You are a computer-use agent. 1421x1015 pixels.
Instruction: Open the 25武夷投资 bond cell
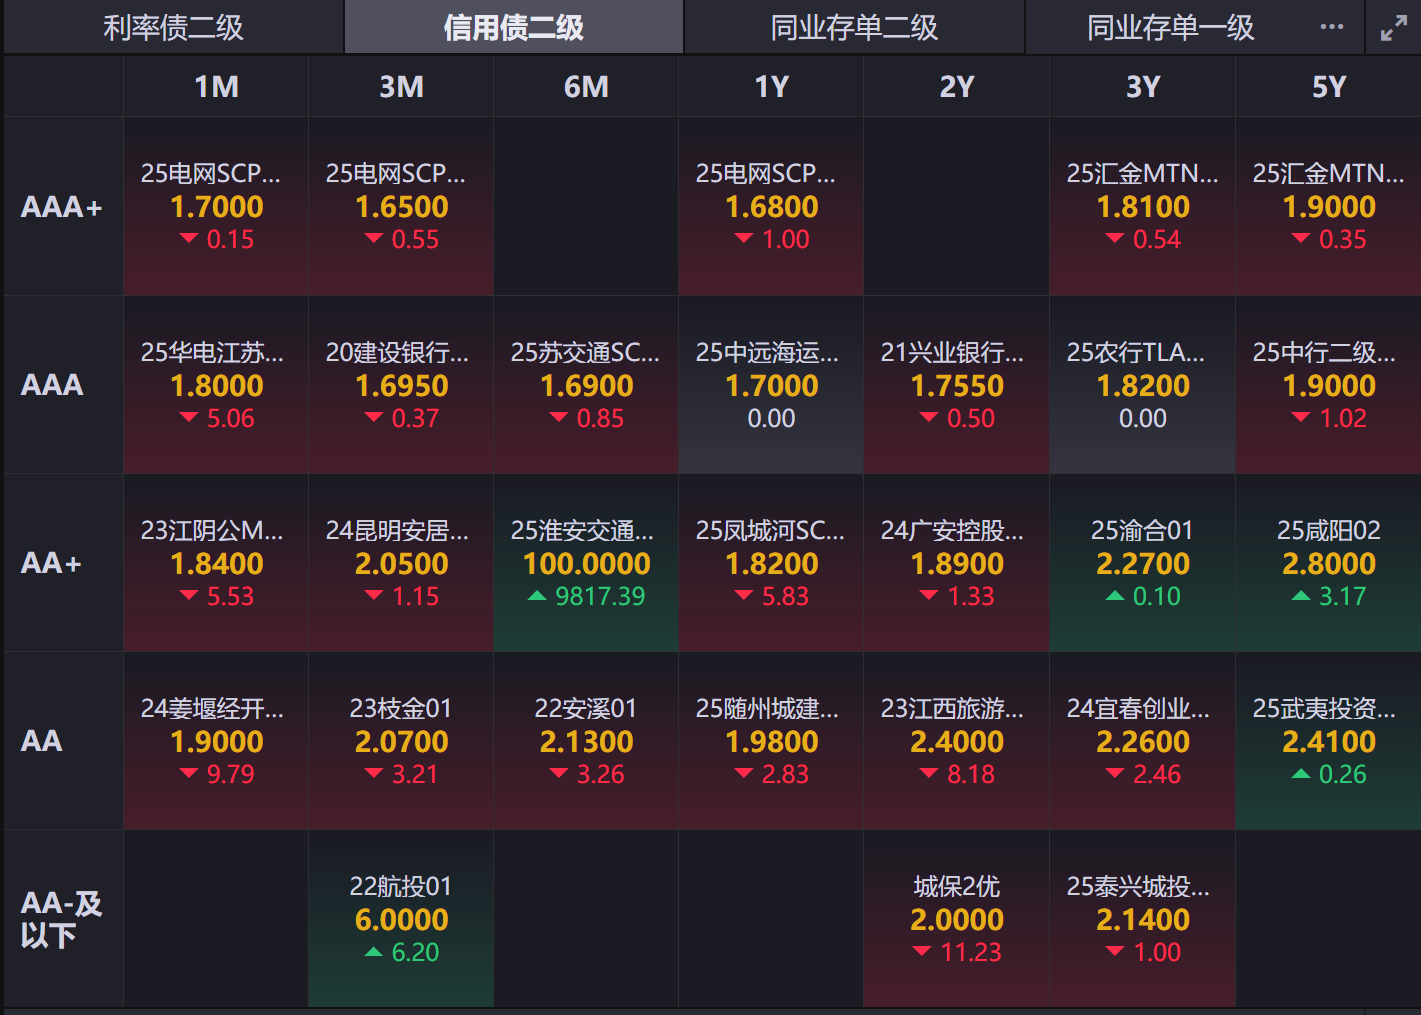point(1328,741)
